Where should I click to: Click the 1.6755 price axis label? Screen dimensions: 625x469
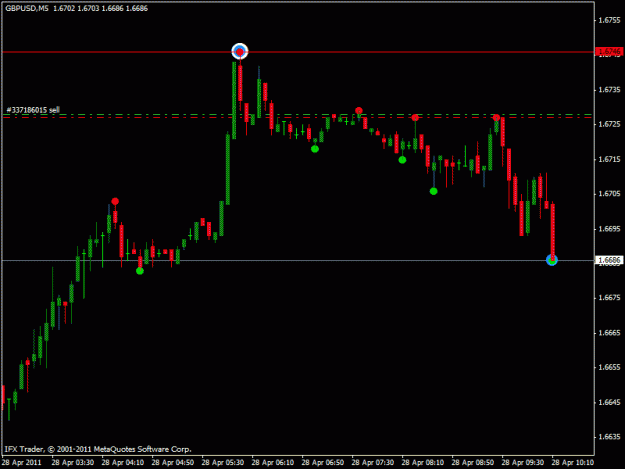pos(609,20)
